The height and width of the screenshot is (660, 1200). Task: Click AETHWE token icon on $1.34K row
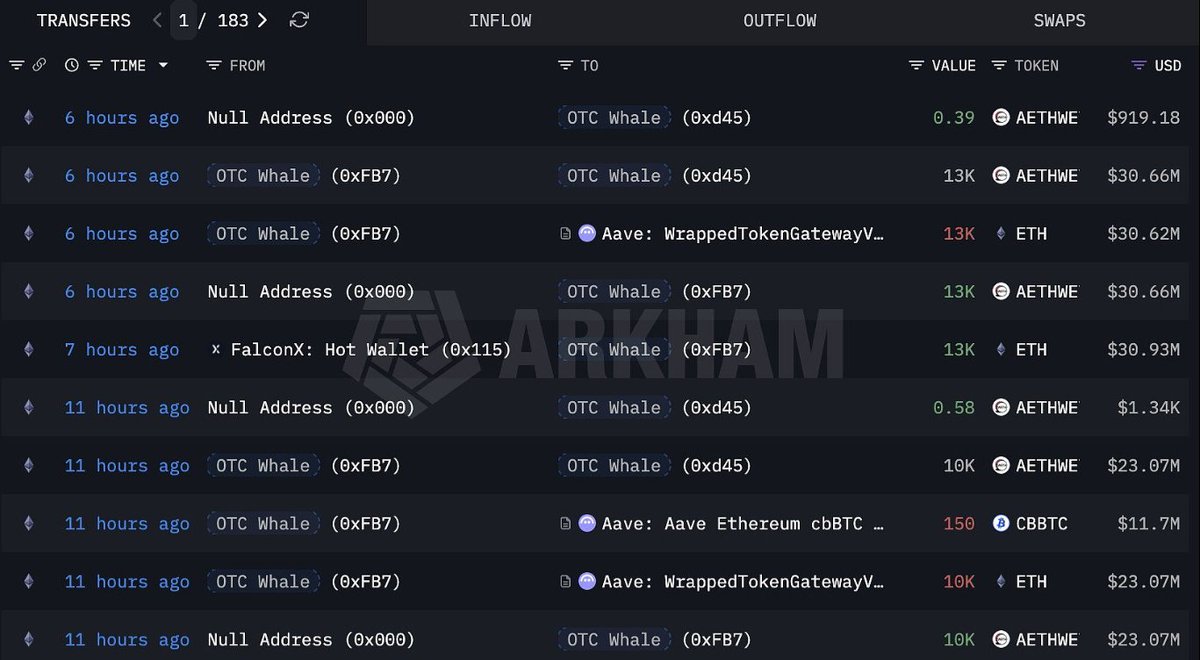(1000, 407)
